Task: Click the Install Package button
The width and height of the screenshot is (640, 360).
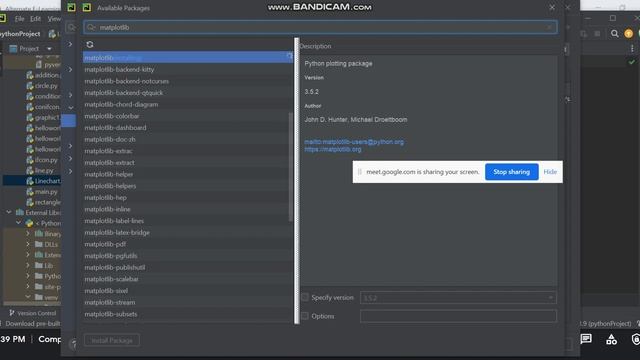Action: click(x=112, y=340)
